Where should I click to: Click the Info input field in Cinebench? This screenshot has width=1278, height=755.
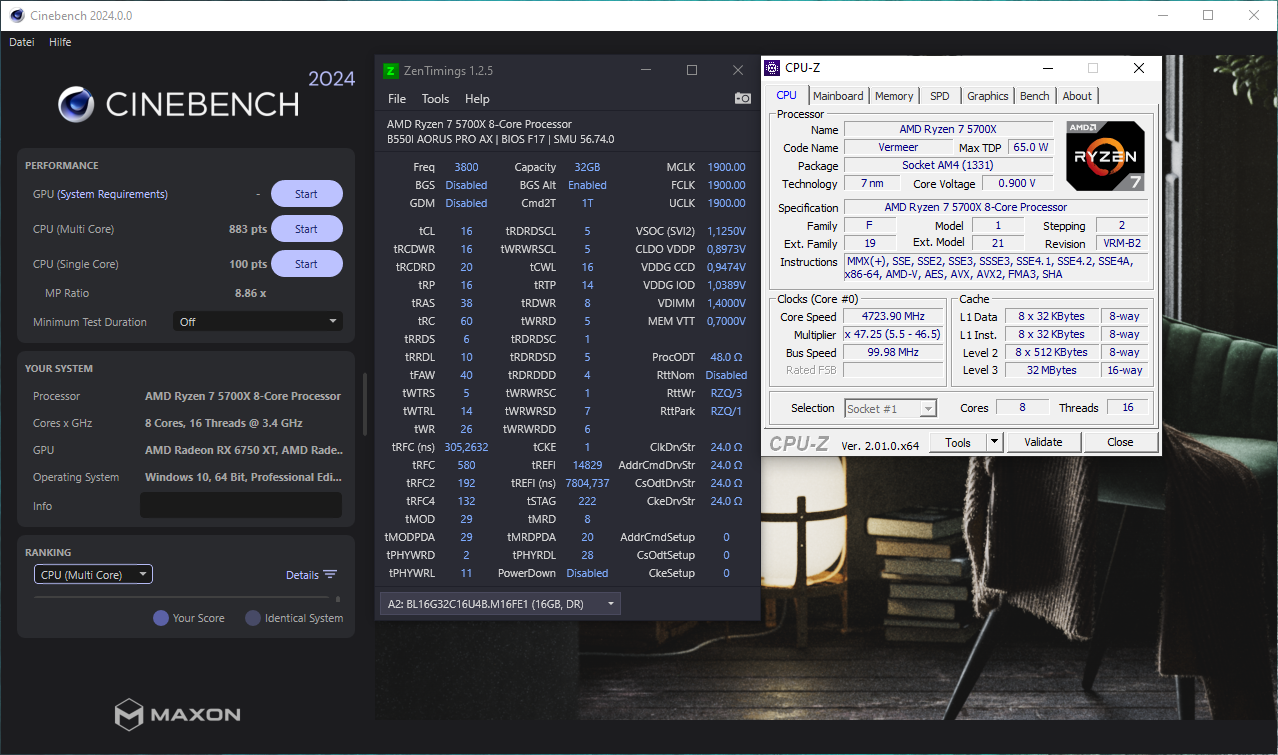(241, 505)
